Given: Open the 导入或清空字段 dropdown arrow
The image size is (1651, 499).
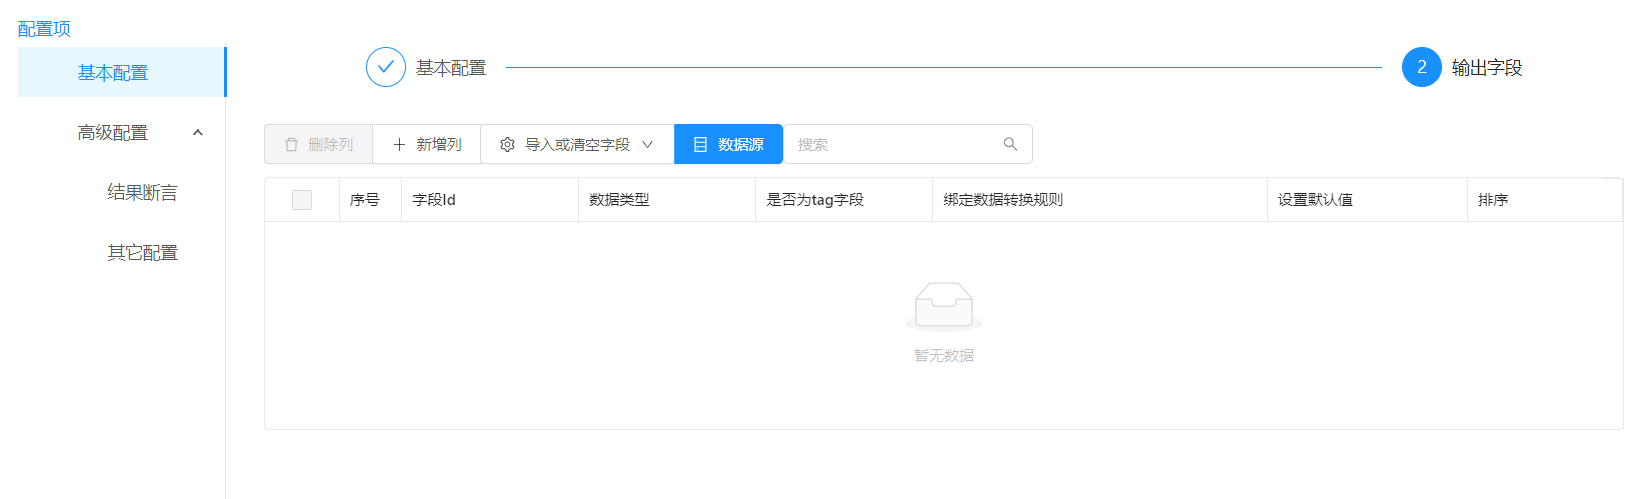Looking at the screenshot, I should 647,145.
